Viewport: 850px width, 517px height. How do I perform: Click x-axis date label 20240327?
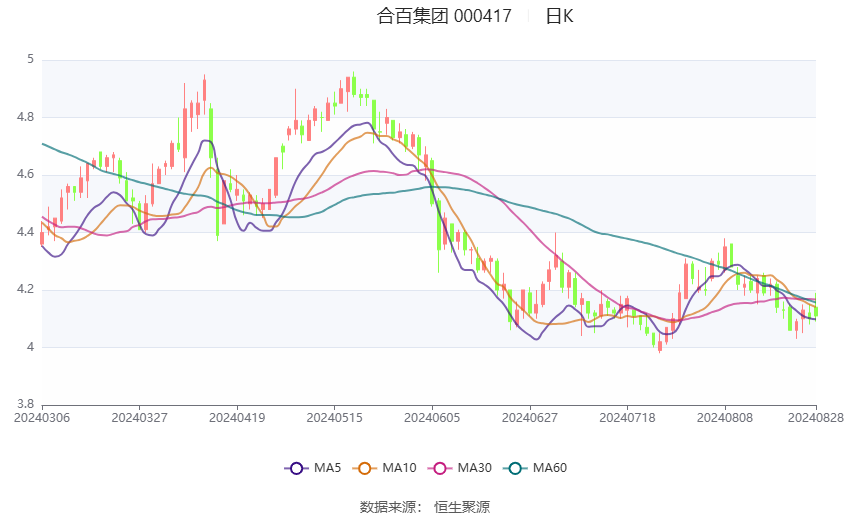pyautogui.click(x=139, y=418)
